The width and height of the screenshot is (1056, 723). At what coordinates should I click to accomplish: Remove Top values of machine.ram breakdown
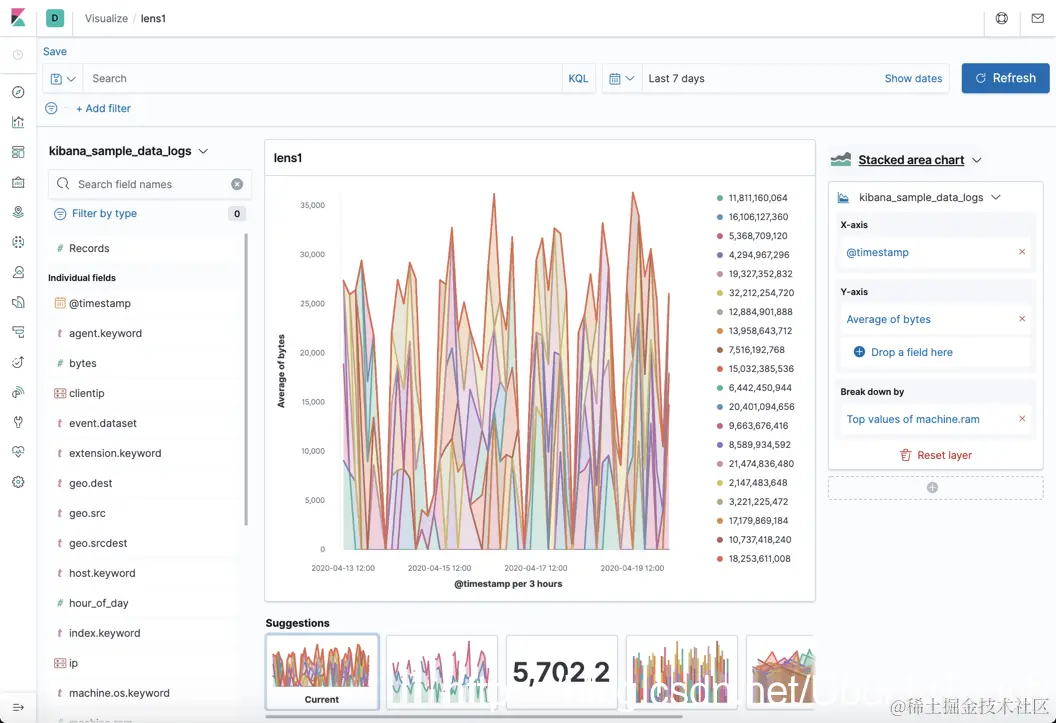(x=1022, y=419)
